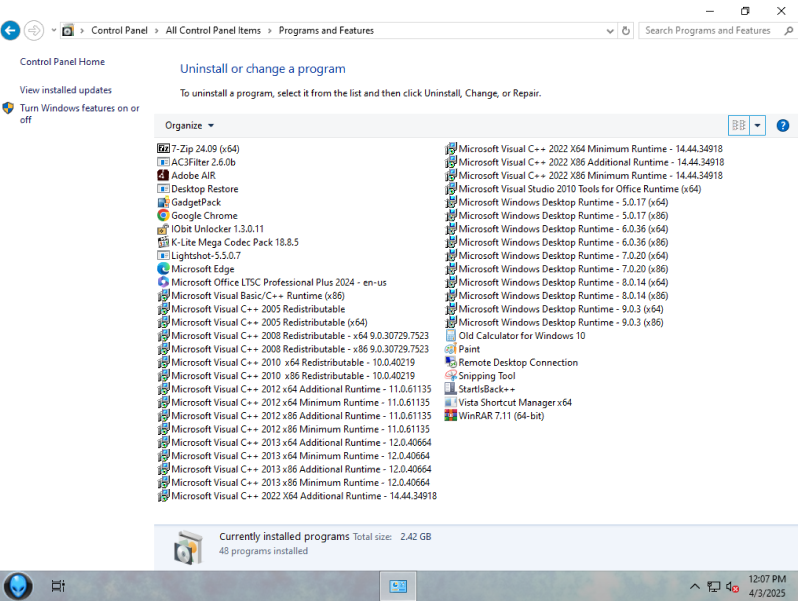This screenshot has width=798, height=601.
Task: Click the search magnifier icon
Action: [x=788, y=31]
